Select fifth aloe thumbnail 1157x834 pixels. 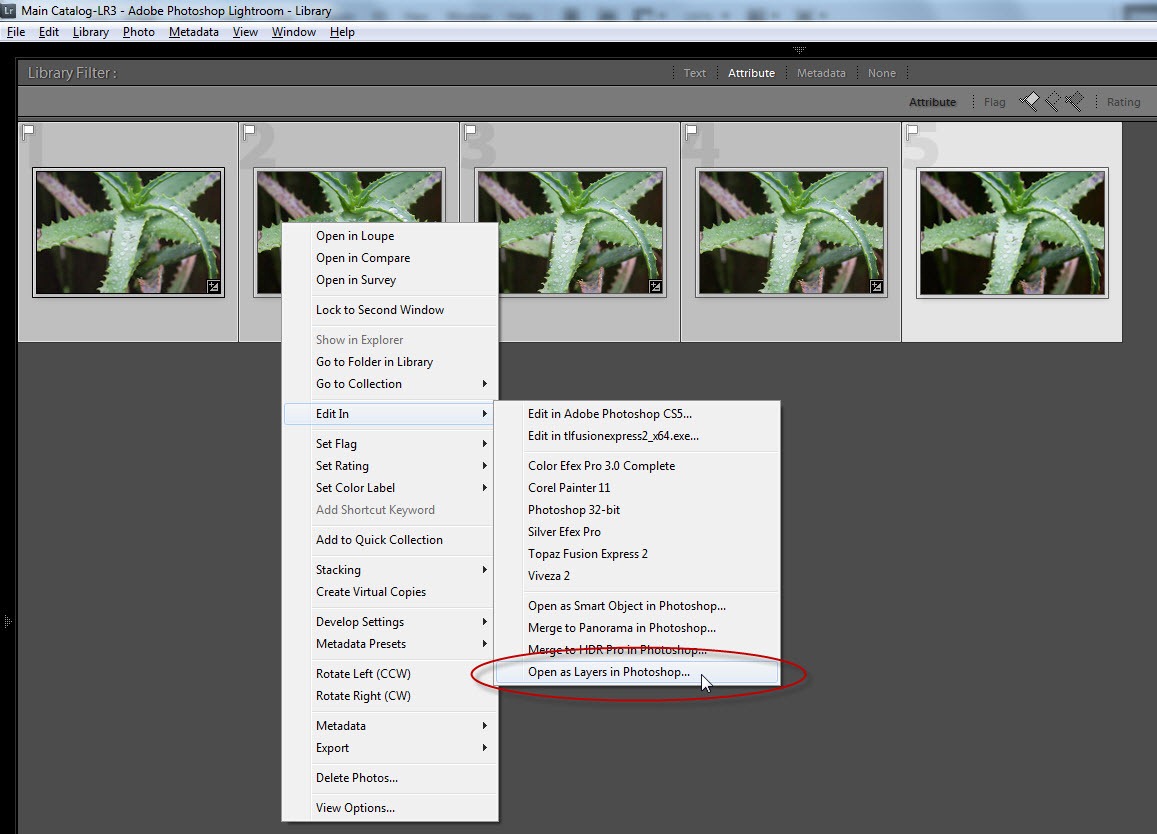1012,232
